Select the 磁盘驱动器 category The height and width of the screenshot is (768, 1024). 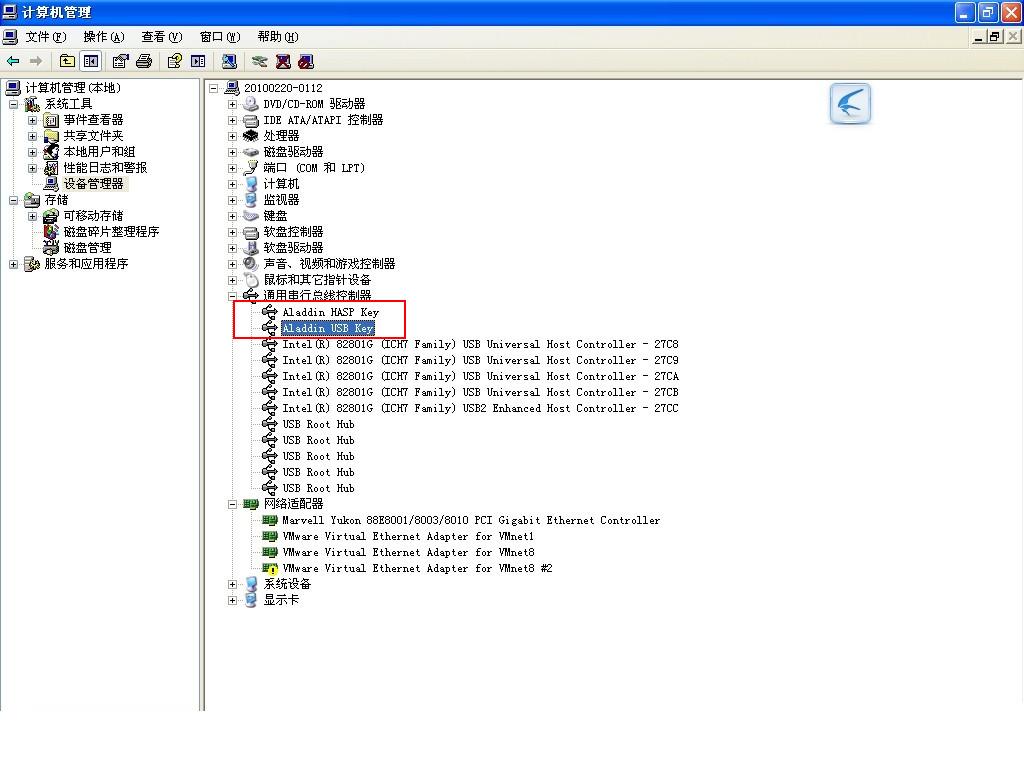[x=293, y=152]
